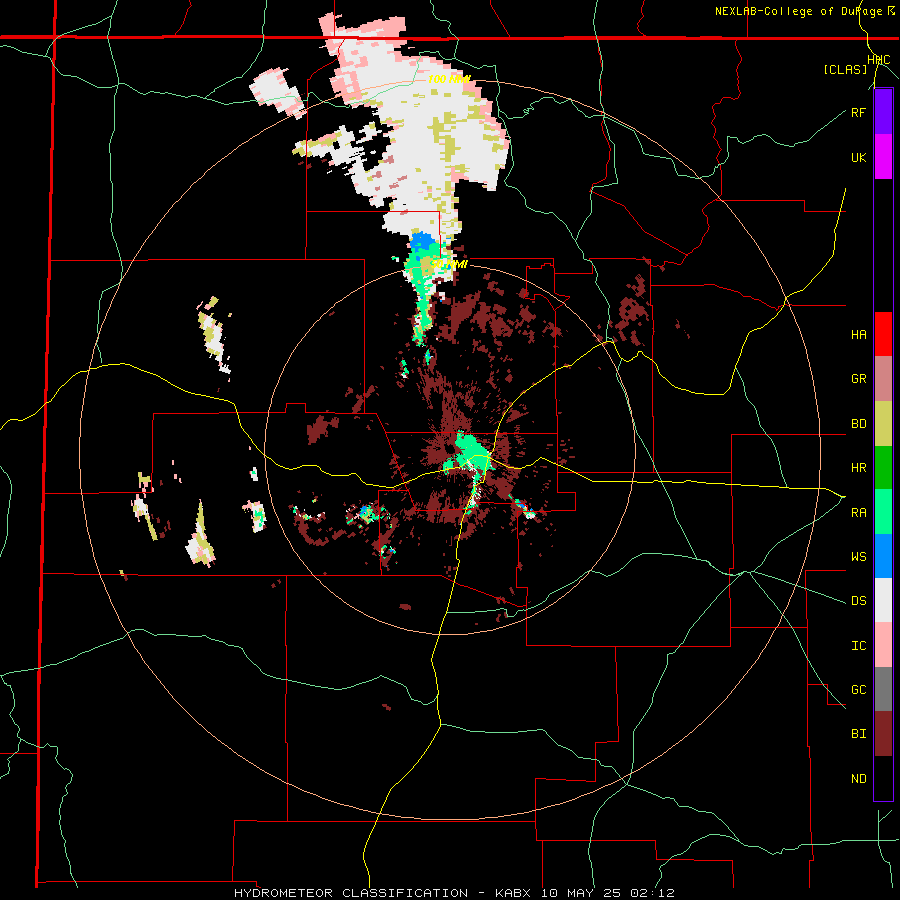Click the GR legend label

click(858, 379)
